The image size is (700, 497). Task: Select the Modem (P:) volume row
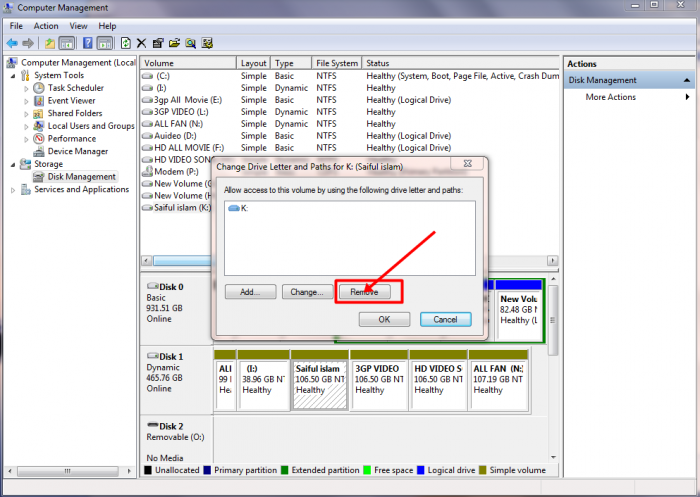click(x=176, y=171)
